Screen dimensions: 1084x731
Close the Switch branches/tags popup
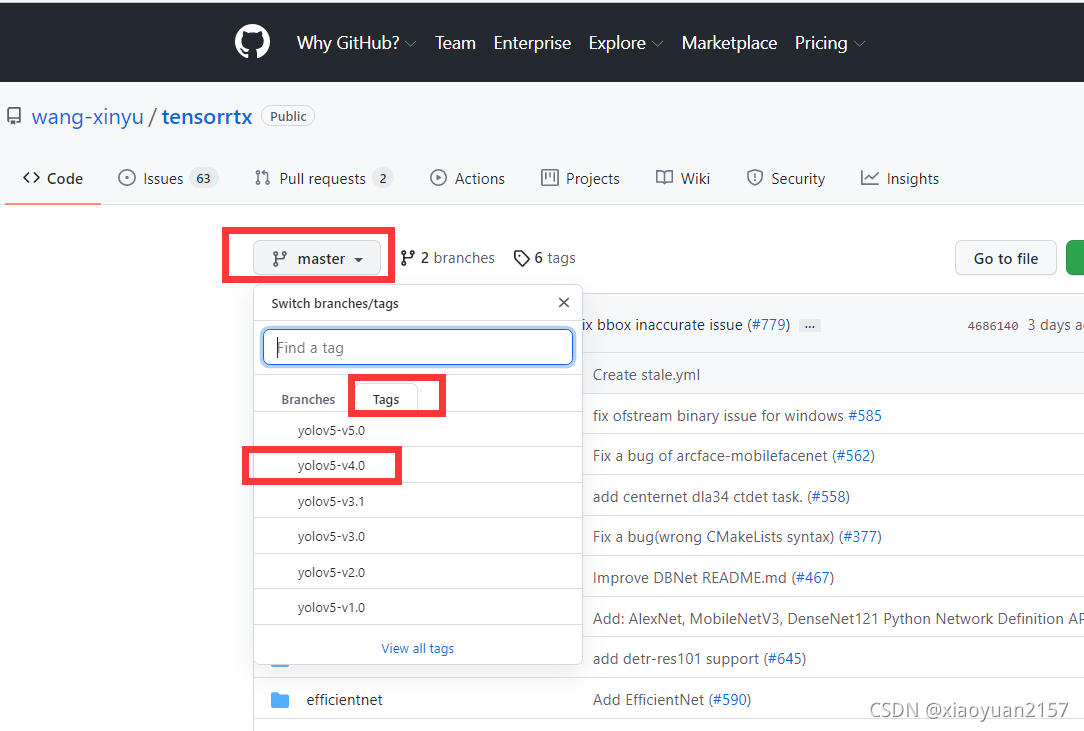(564, 302)
